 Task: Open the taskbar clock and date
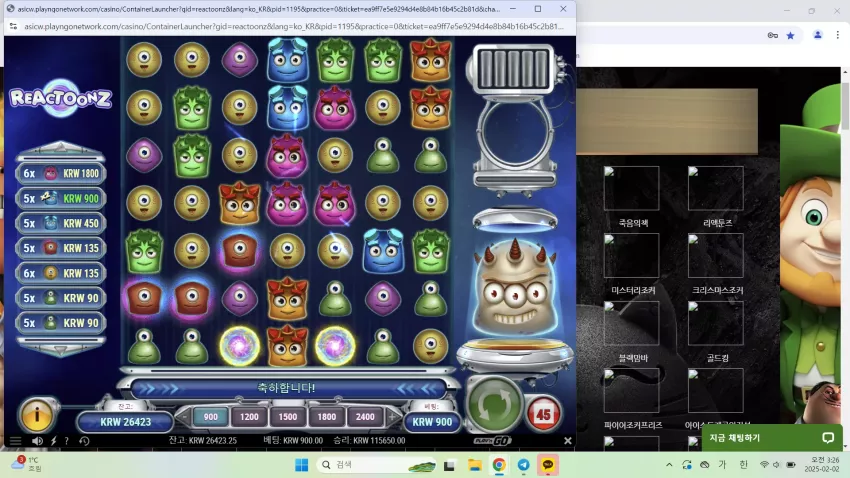[x=822, y=464]
